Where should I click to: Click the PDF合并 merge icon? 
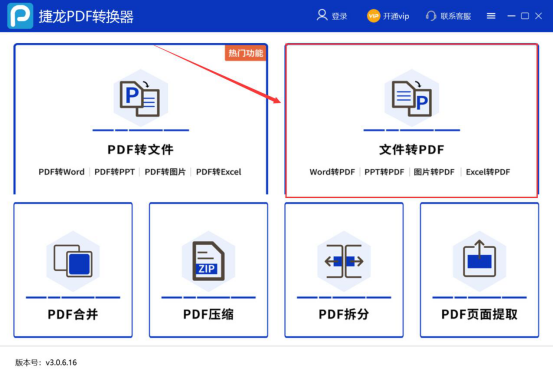(73, 261)
